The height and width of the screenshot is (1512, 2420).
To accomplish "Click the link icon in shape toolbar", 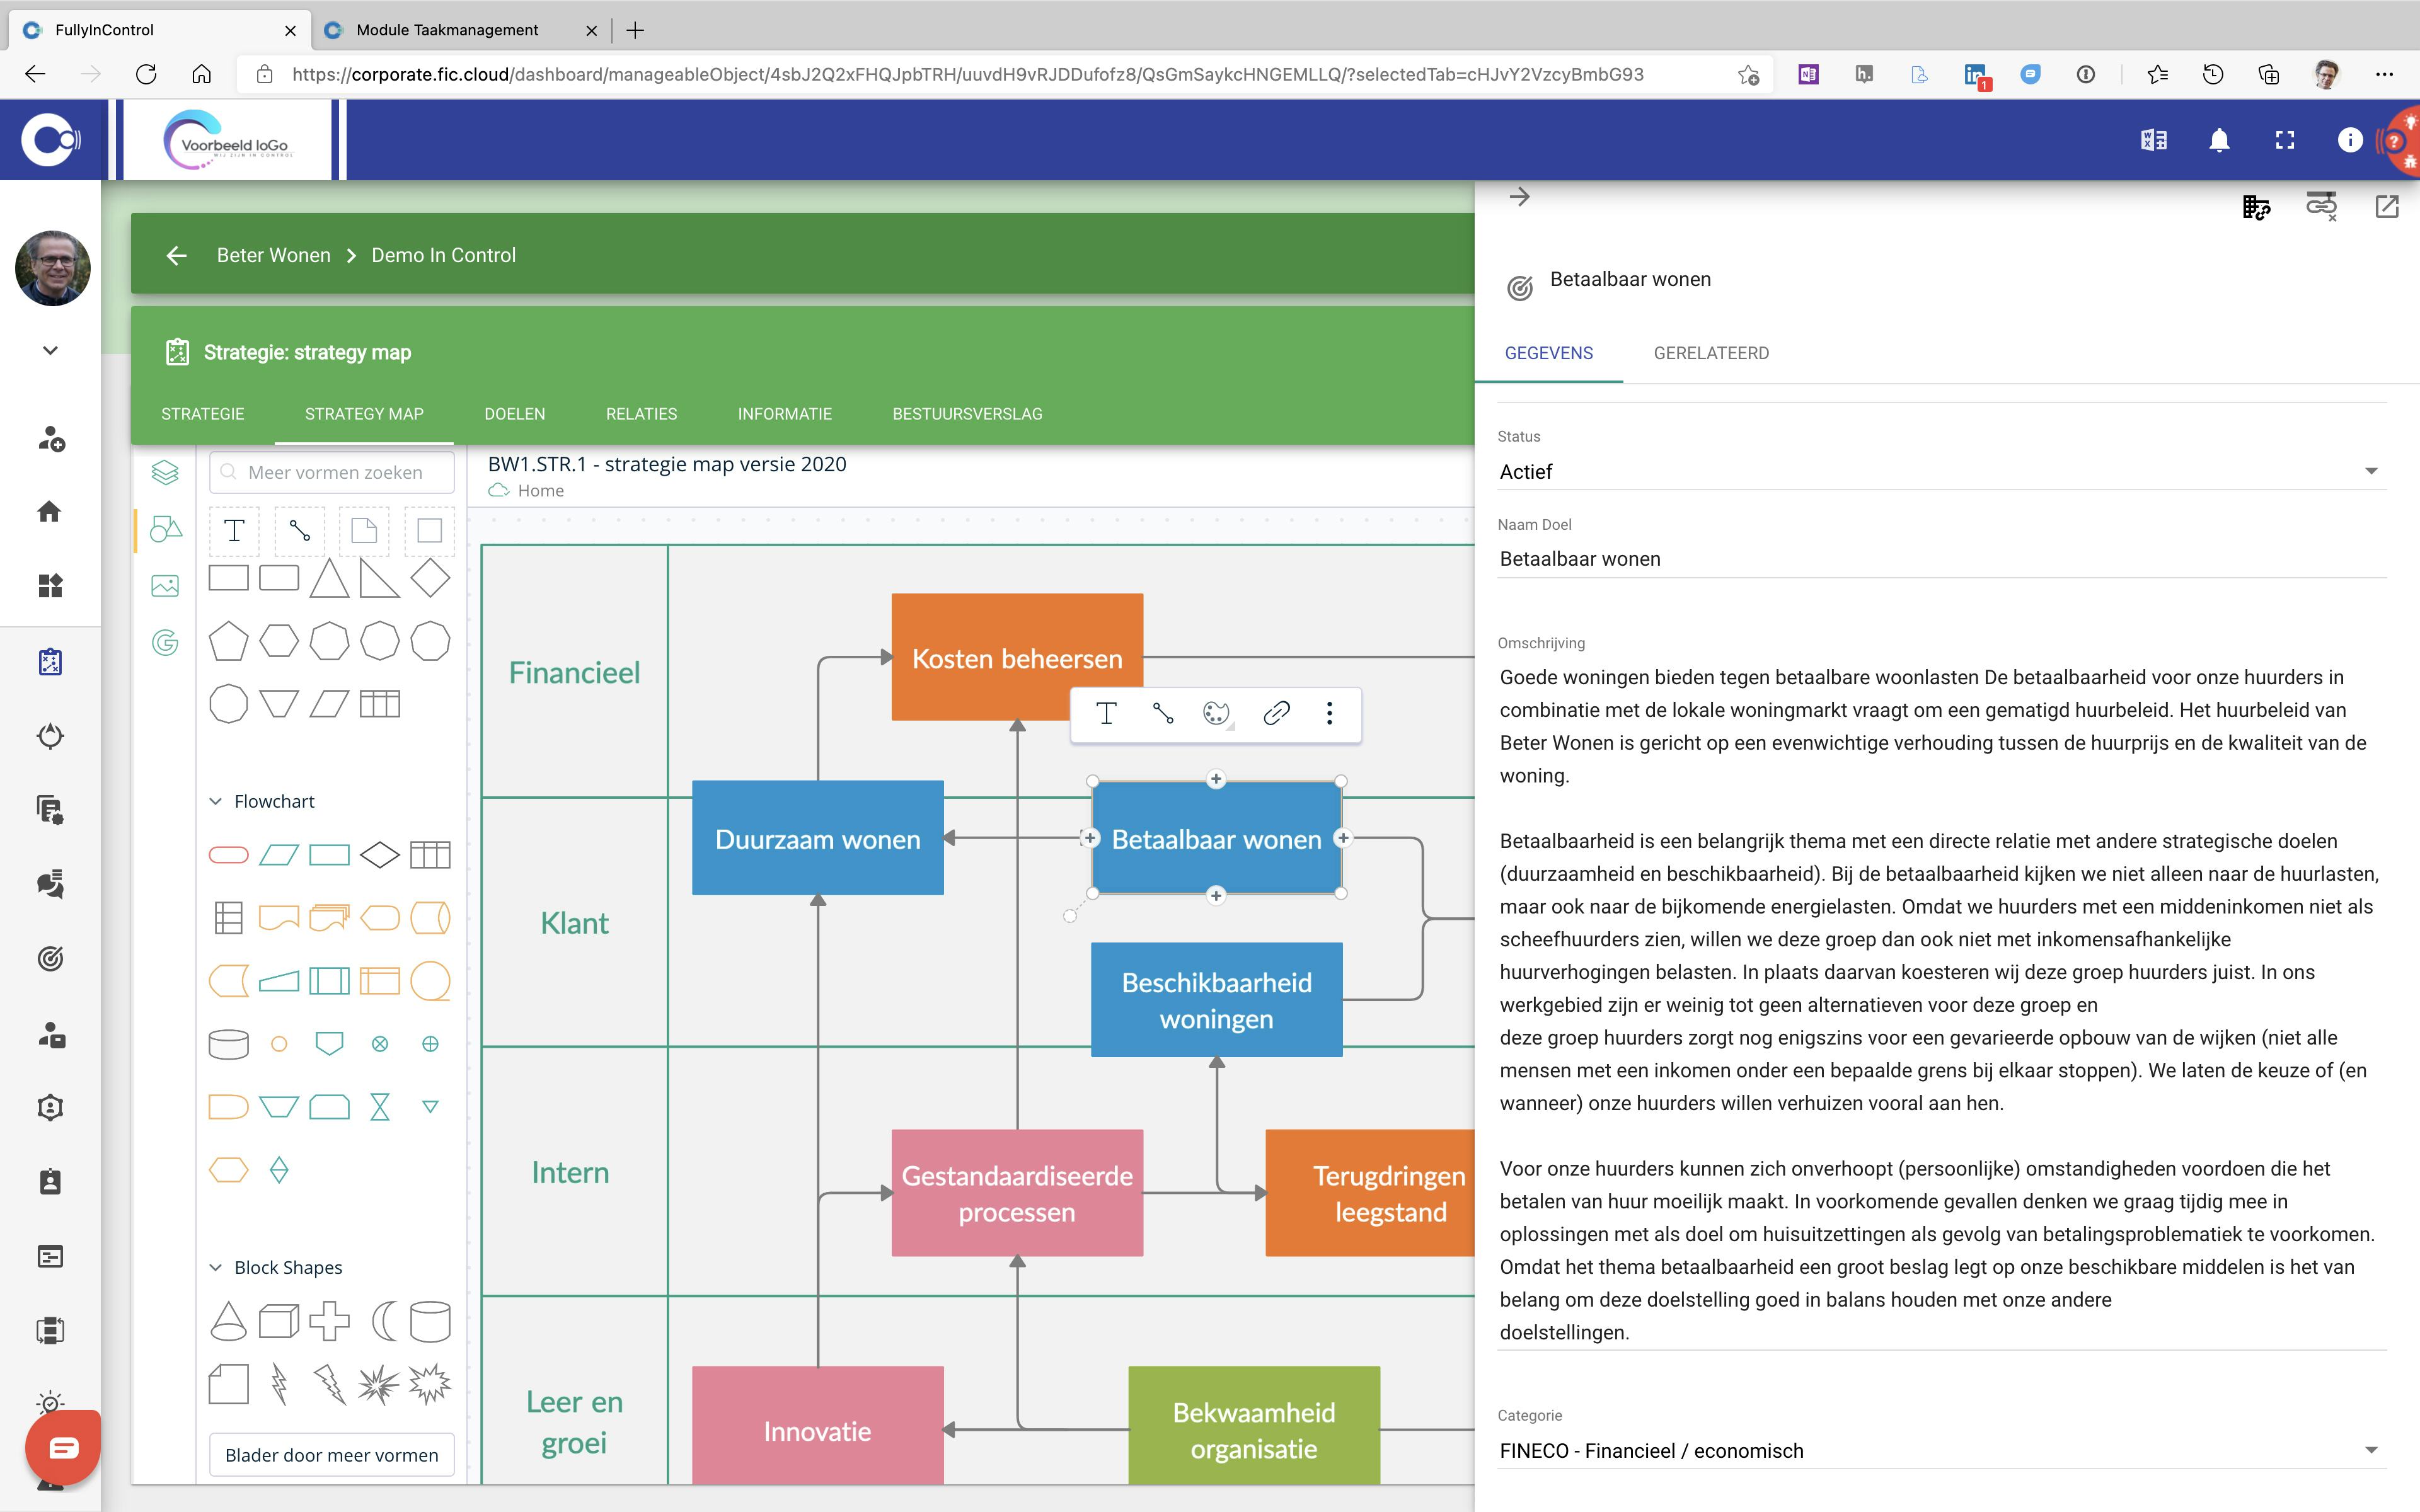I will [x=1275, y=713].
